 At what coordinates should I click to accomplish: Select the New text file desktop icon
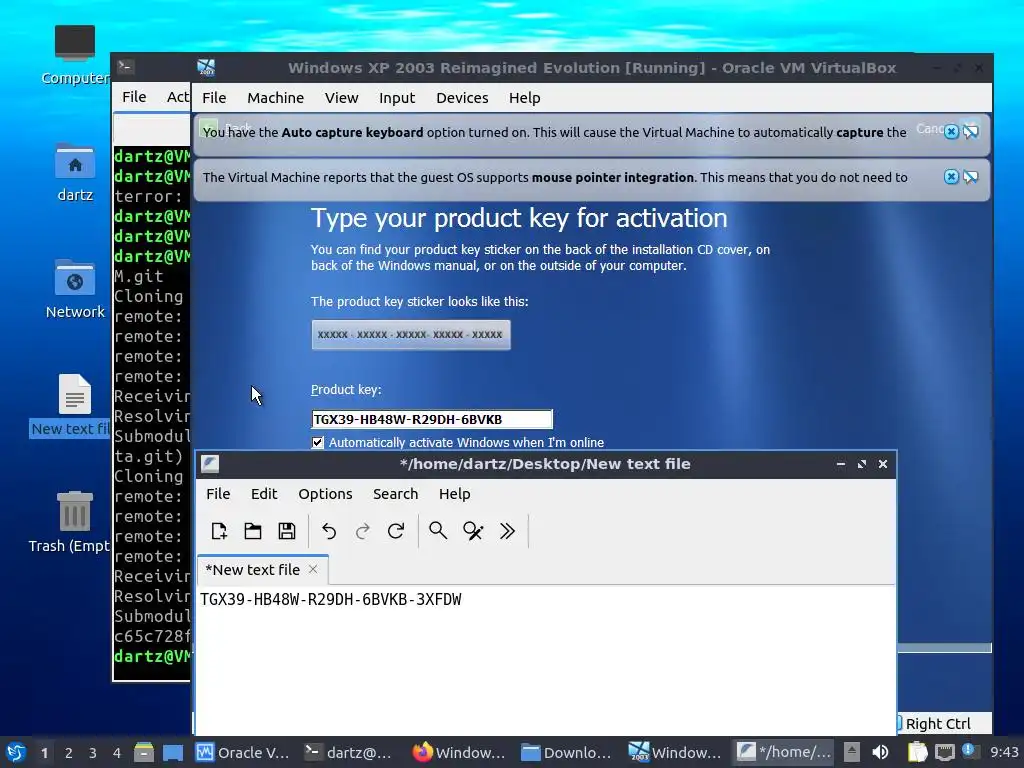(72, 405)
